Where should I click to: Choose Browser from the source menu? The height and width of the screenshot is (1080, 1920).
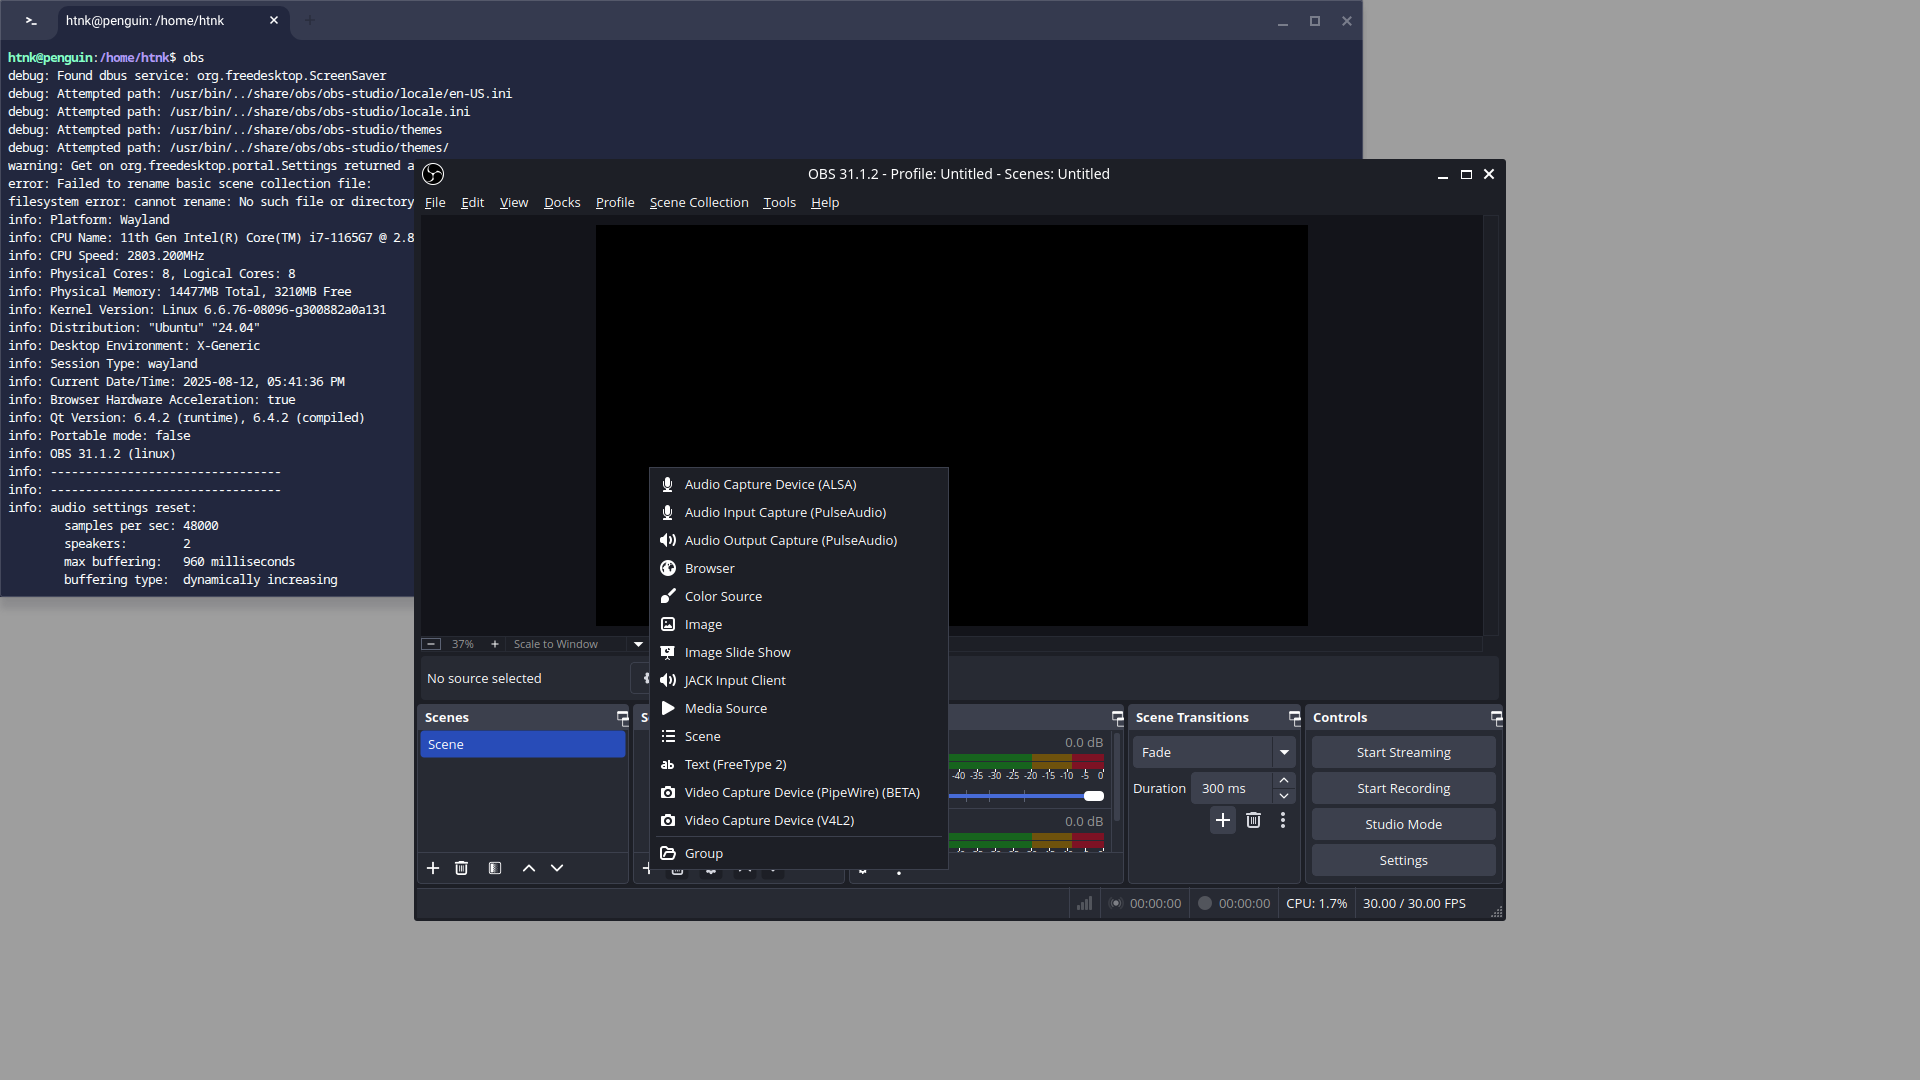point(709,568)
